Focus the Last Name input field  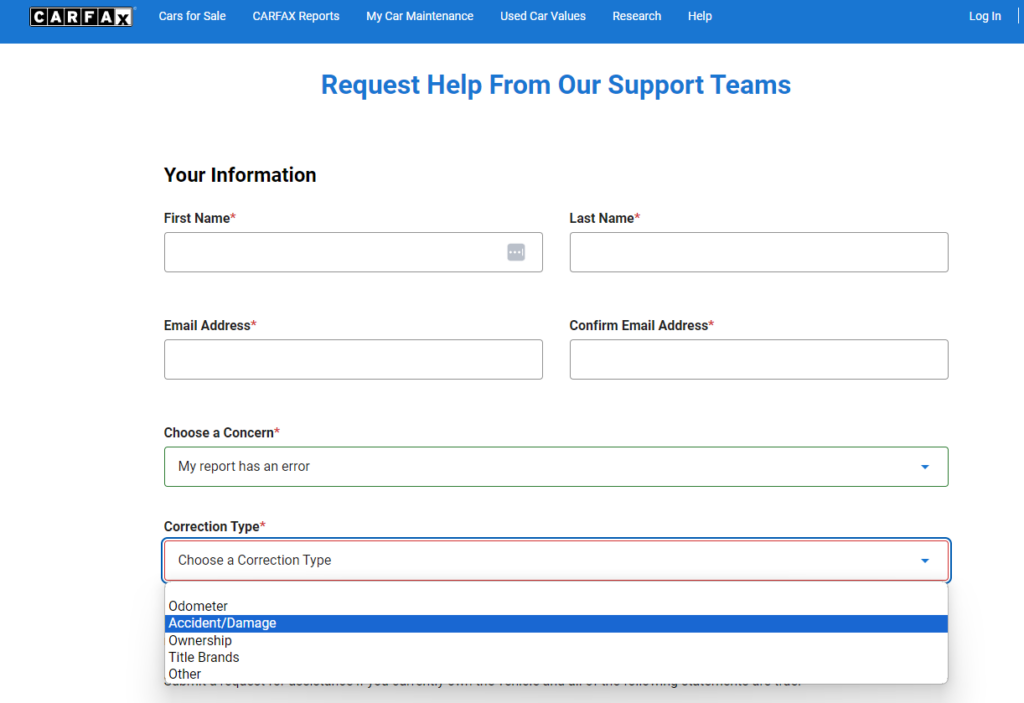pyautogui.click(x=758, y=252)
